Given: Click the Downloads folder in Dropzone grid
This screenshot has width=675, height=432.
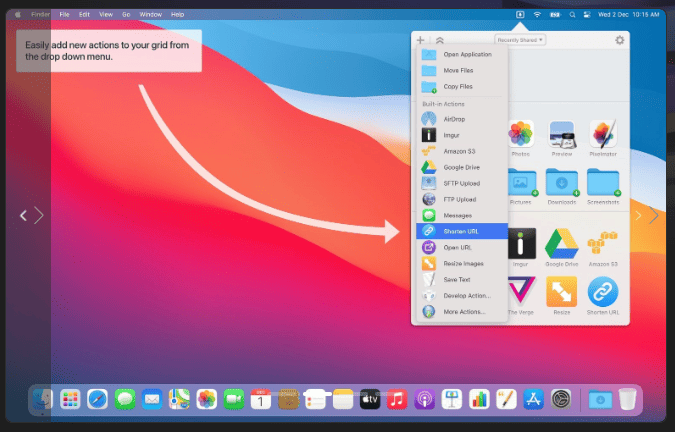Looking at the screenshot, I should pos(562,182).
